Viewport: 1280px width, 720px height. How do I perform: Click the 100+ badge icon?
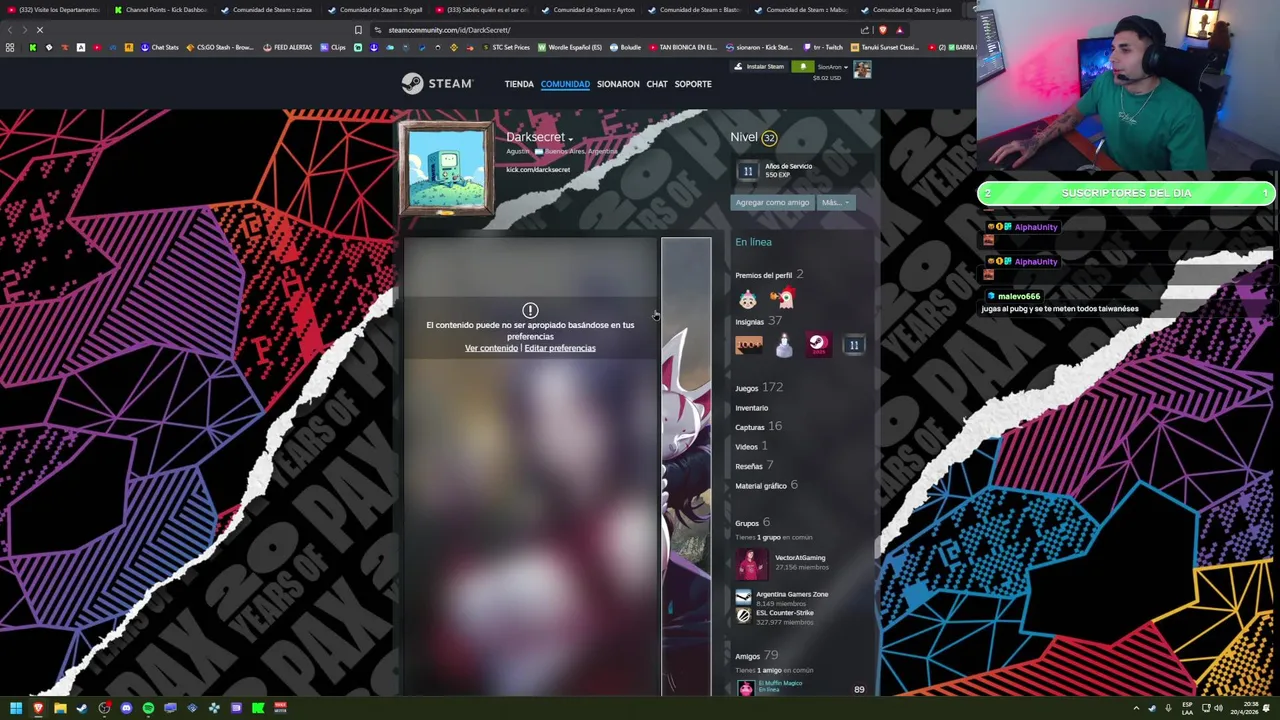[x=749, y=345]
